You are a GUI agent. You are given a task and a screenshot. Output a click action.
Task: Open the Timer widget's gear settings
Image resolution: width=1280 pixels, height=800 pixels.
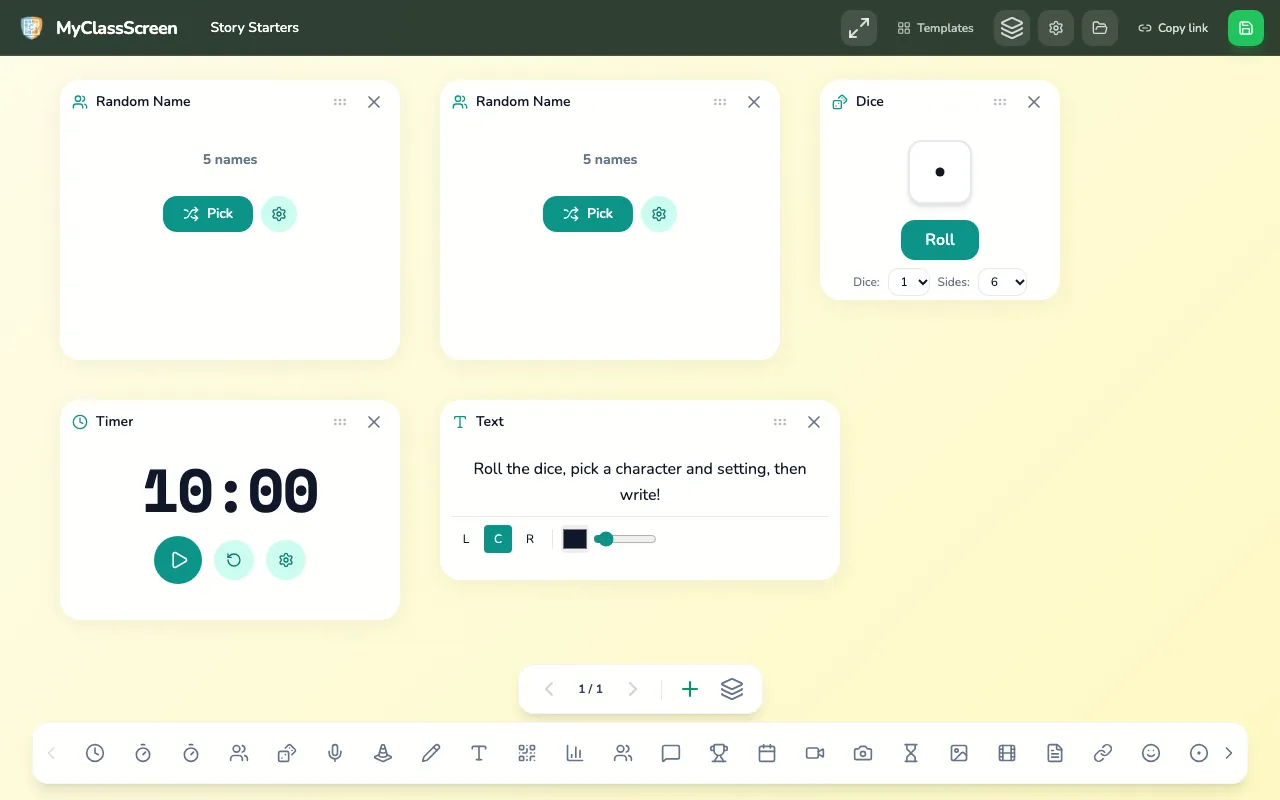pyautogui.click(x=286, y=560)
